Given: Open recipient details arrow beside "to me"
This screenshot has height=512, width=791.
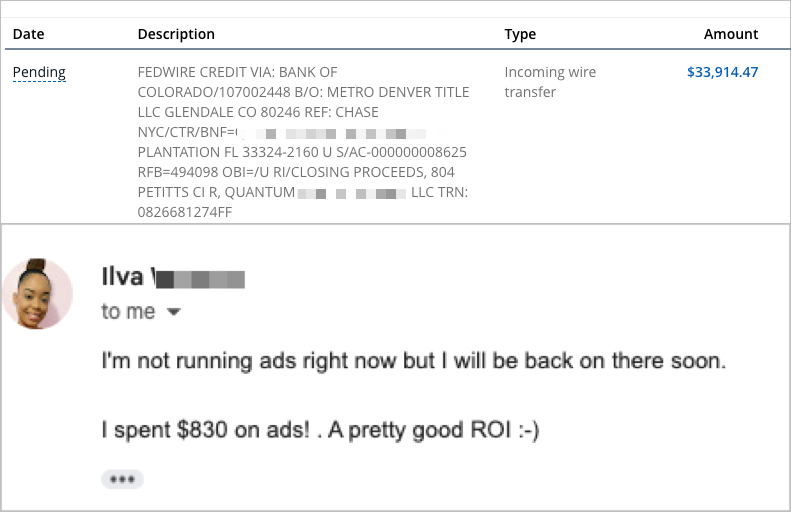Looking at the screenshot, I should (174, 313).
